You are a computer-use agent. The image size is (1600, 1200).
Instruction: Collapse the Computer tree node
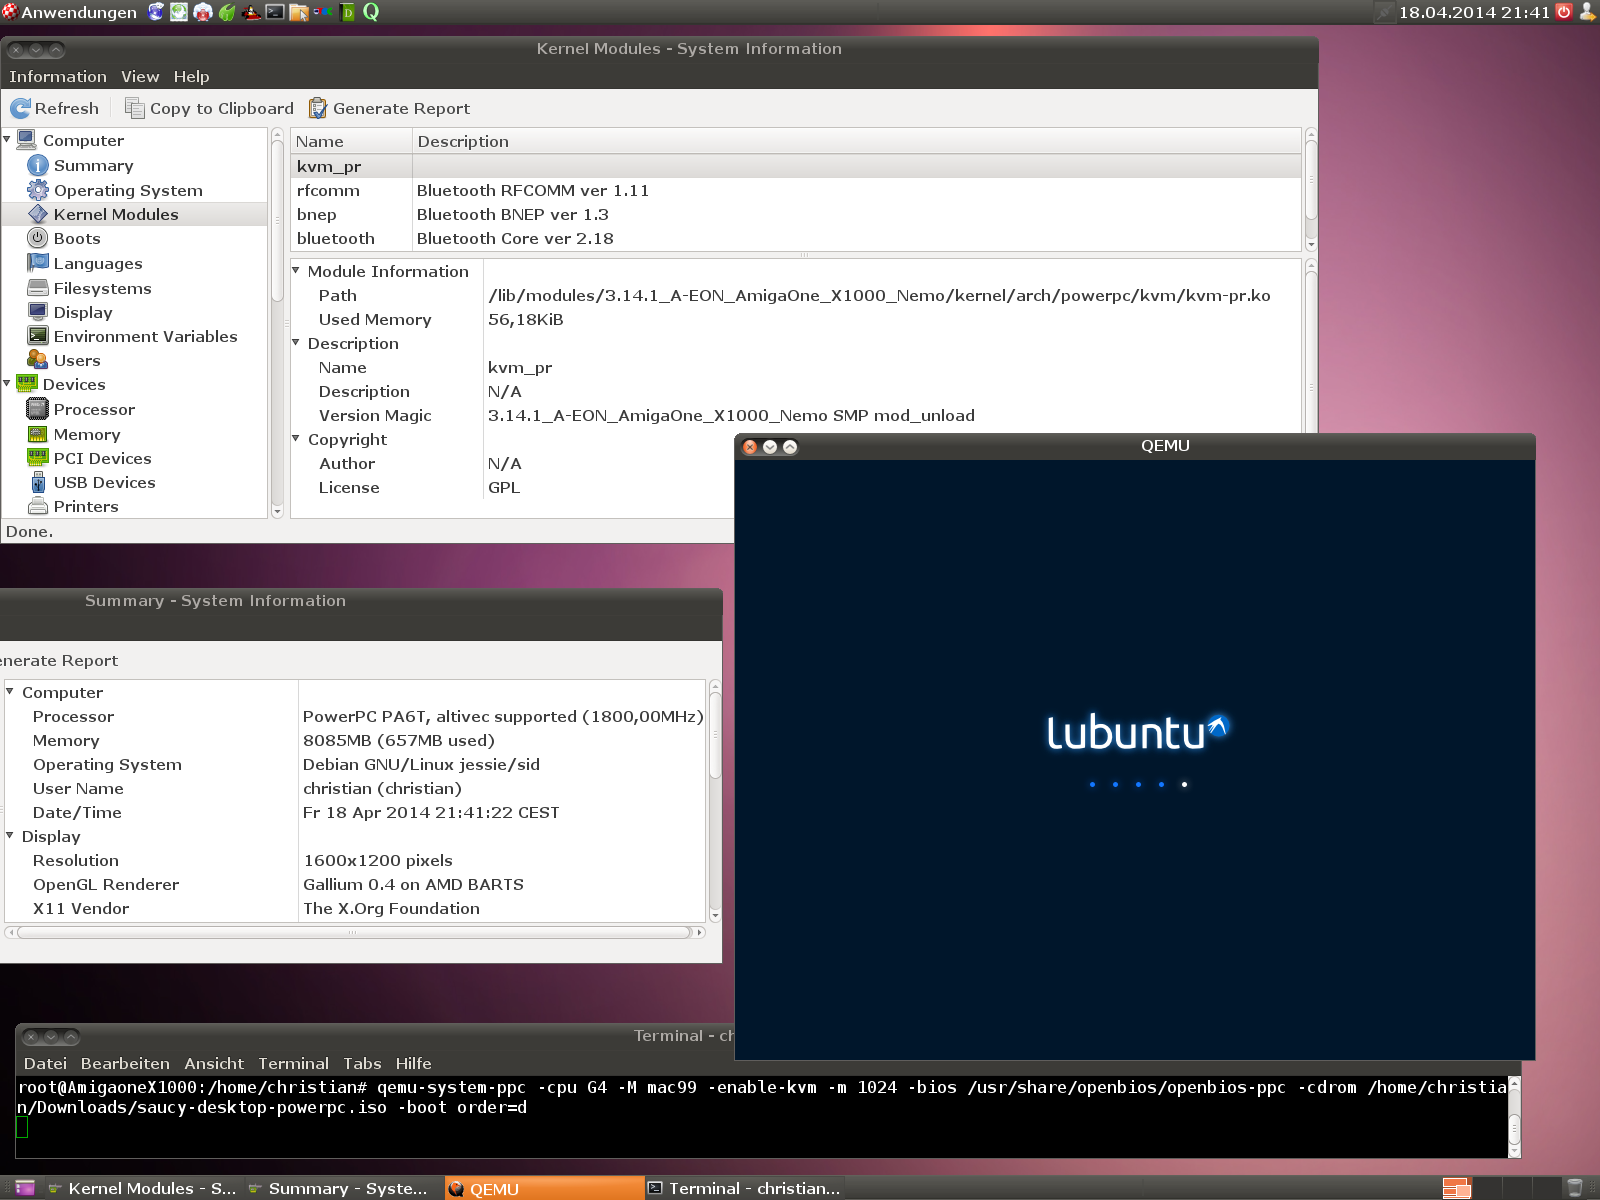tap(8, 140)
